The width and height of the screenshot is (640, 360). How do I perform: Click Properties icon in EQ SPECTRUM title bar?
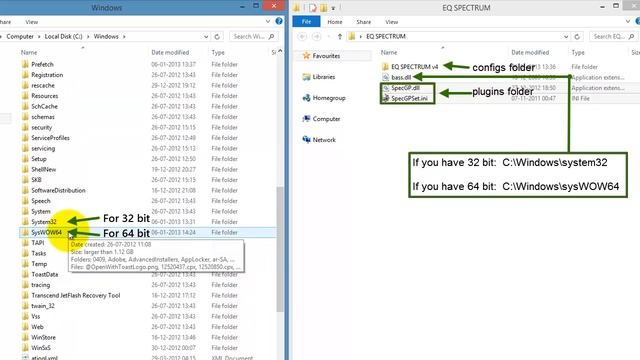coord(313,7)
